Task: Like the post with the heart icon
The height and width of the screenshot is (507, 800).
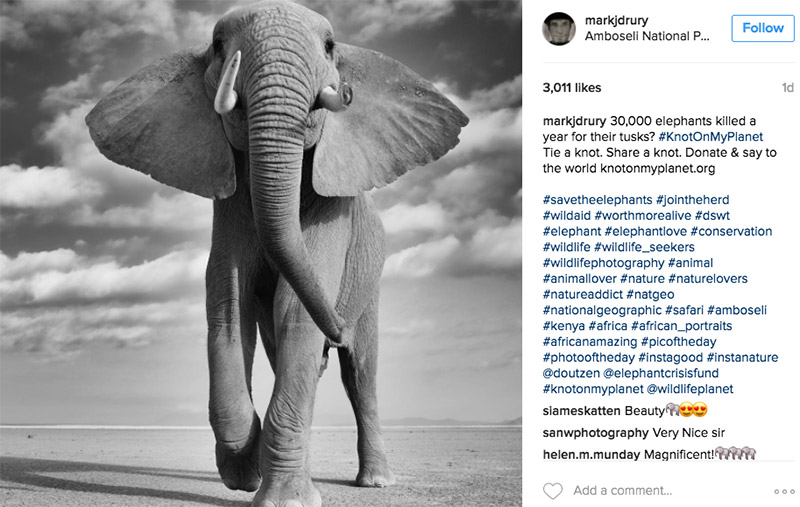Action: [x=553, y=491]
